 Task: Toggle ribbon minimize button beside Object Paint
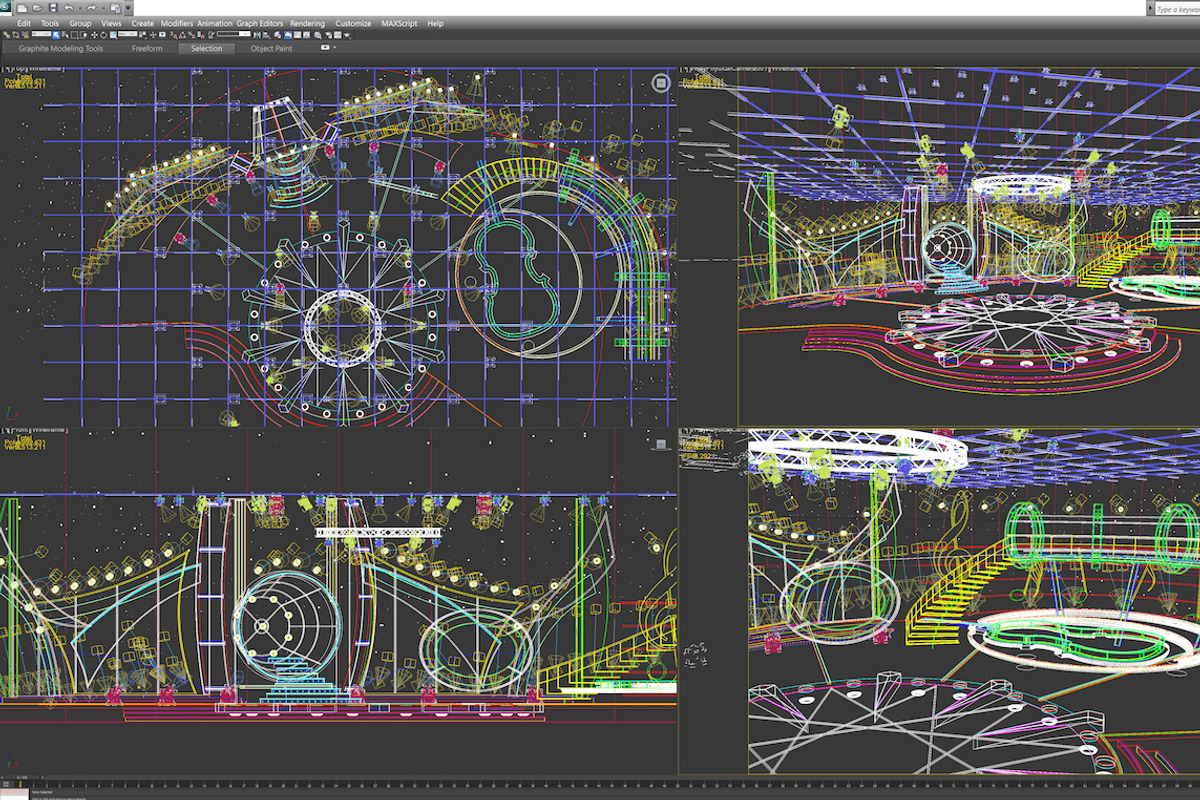(x=325, y=47)
